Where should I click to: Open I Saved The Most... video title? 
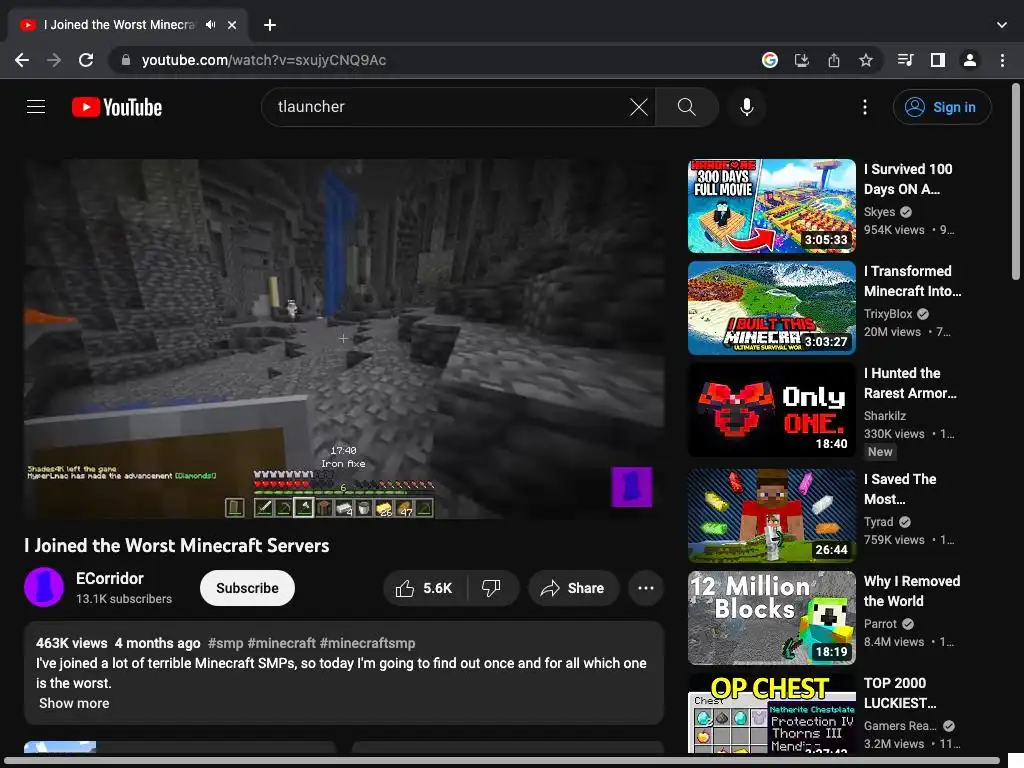click(x=900, y=489)
